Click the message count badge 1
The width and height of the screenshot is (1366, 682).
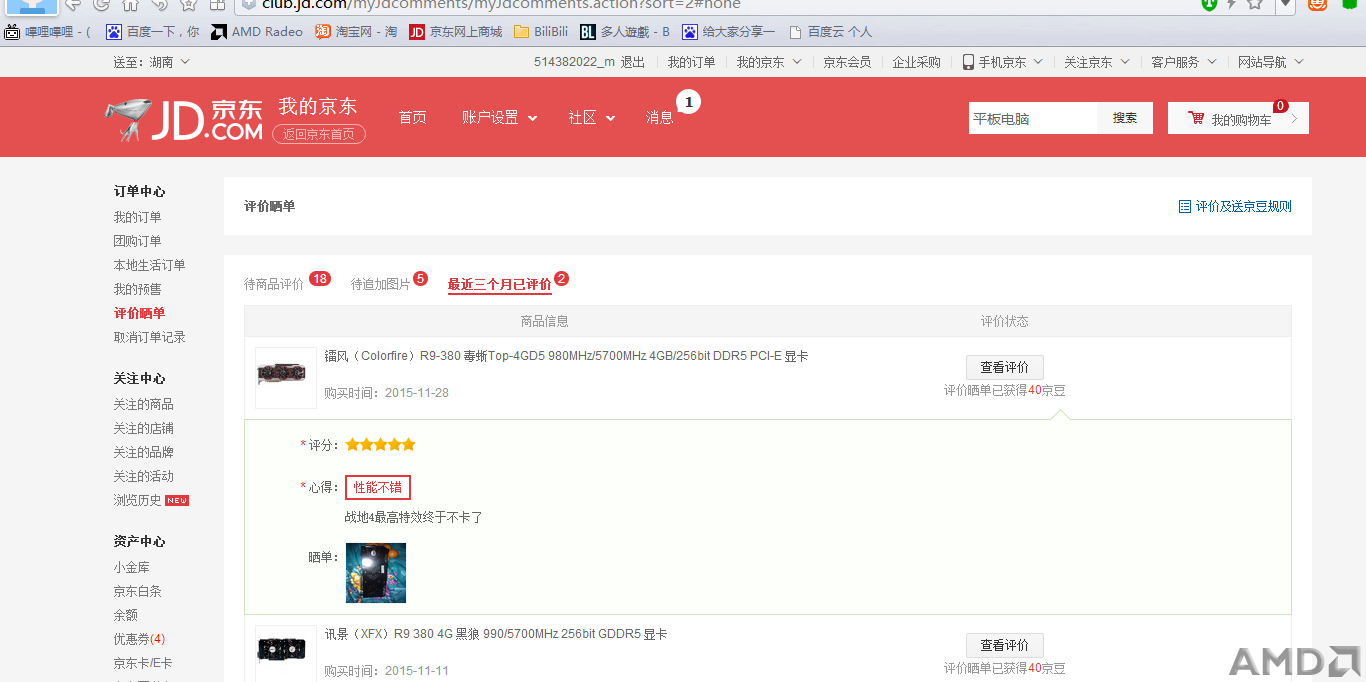[689, 102]
